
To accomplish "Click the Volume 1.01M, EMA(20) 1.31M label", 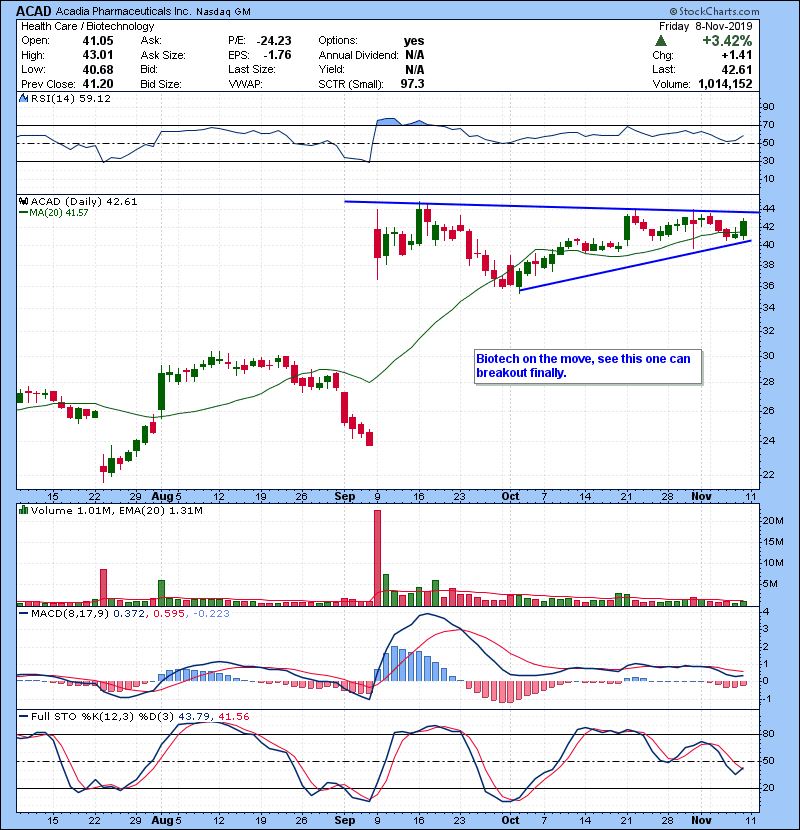I will coord(116,511).
